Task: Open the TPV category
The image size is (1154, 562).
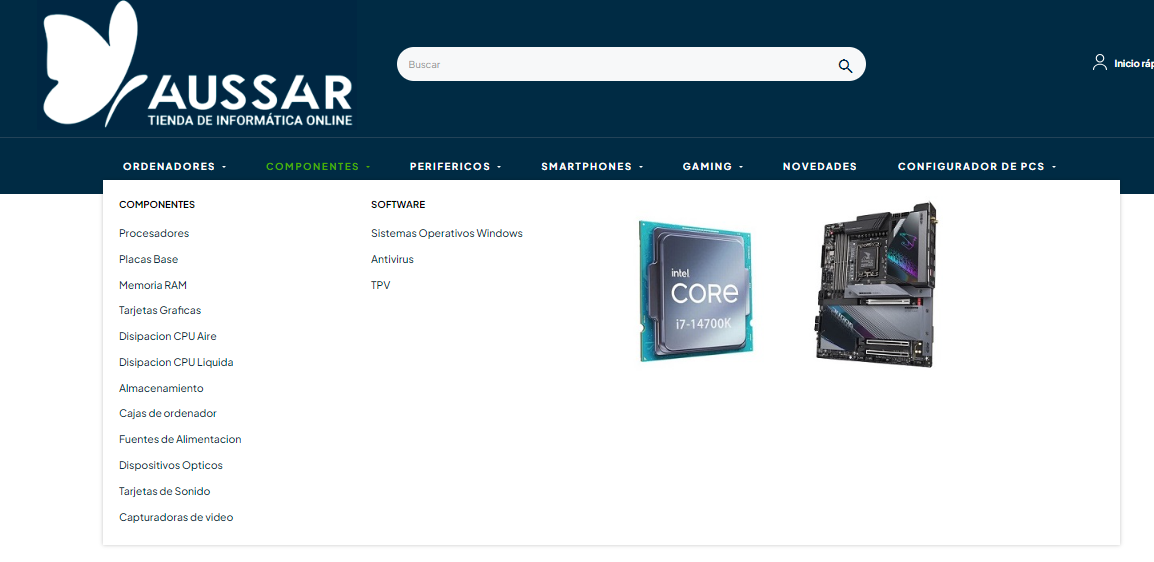Action: [x=380, y=285]
